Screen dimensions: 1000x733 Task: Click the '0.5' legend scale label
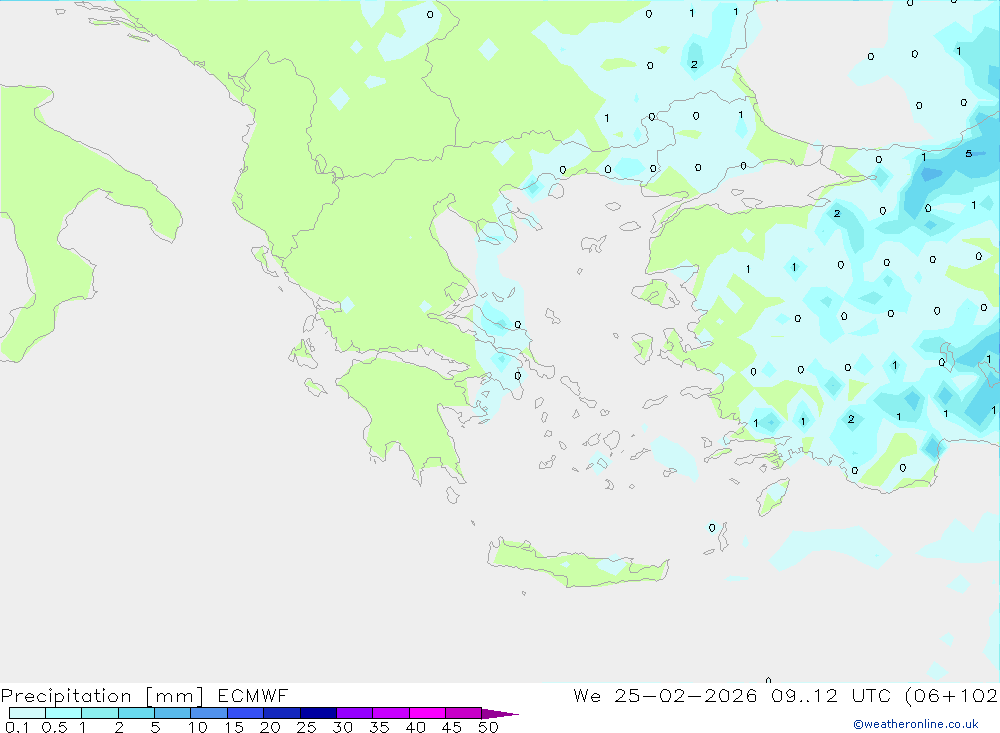(54, 727)
